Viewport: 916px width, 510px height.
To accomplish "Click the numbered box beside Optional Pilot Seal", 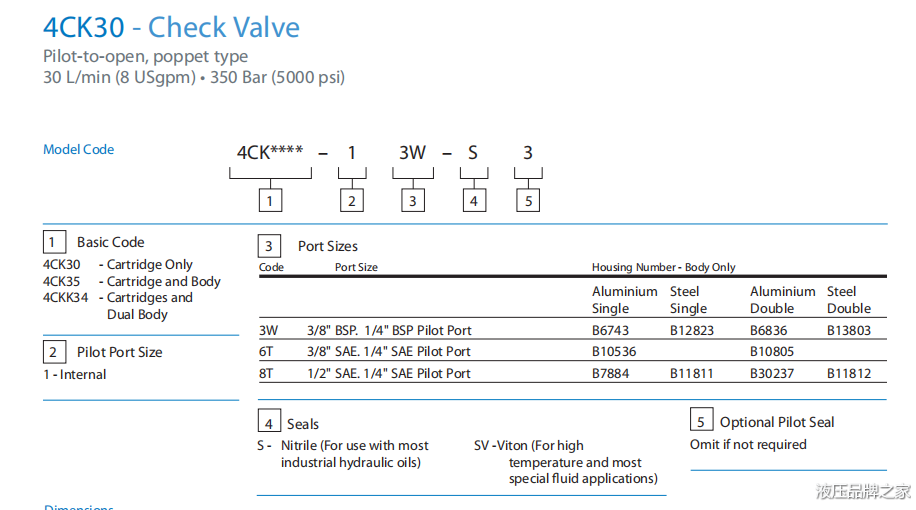I will [x=701, y=421].
